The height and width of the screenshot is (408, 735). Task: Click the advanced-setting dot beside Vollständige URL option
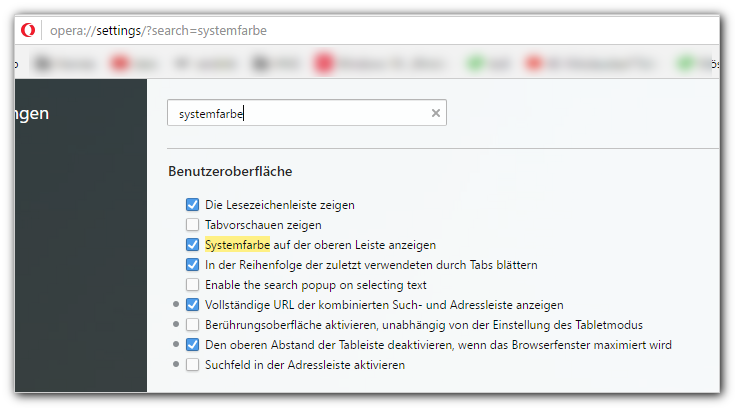tap(176, 304)
